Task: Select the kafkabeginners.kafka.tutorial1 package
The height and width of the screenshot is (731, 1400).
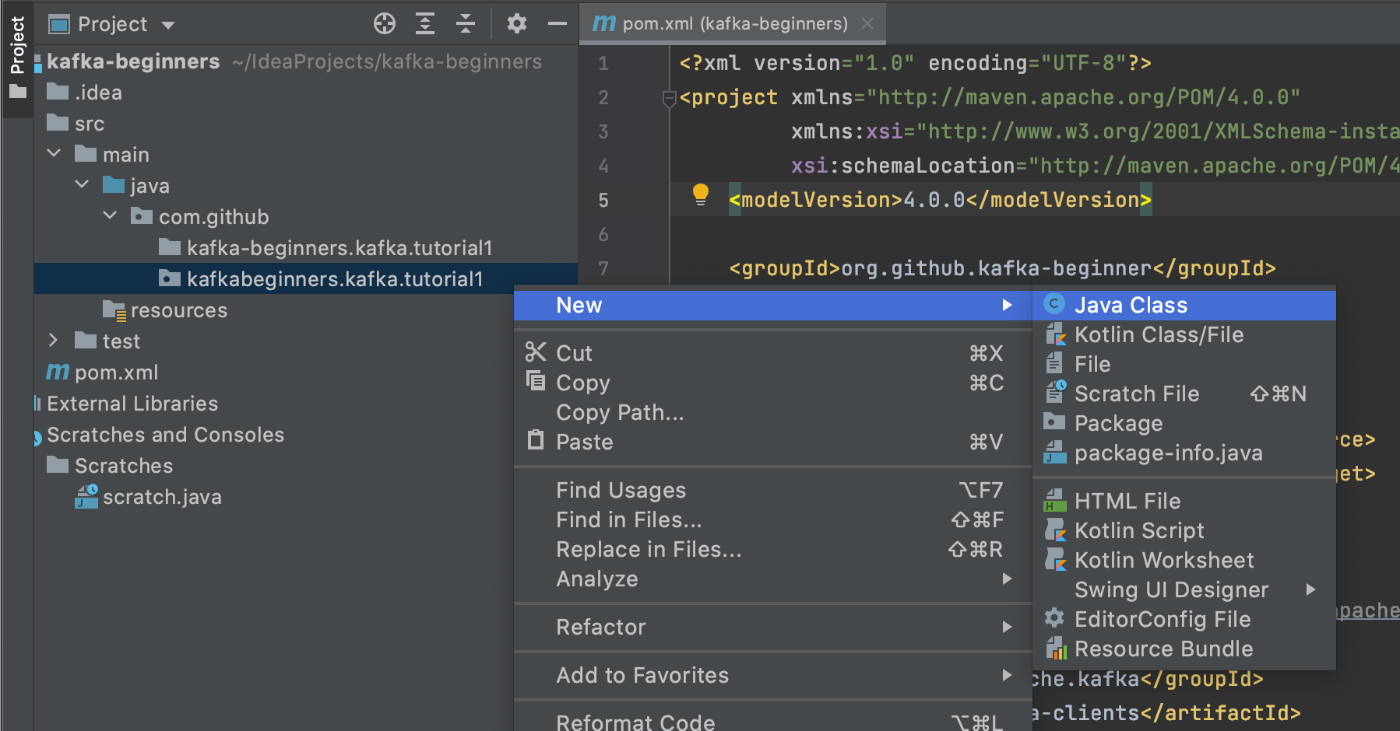Action: point(306,279)
